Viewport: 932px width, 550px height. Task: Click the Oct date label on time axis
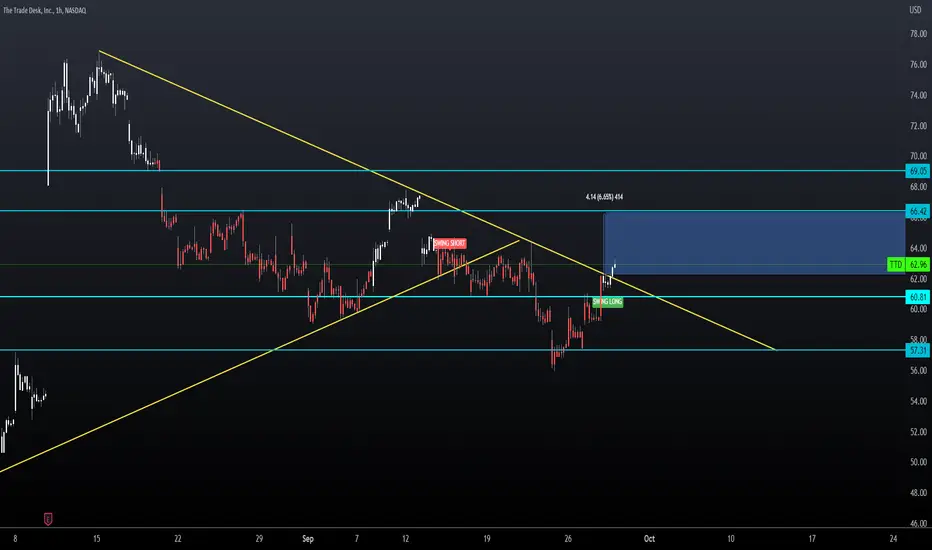tap(649, 539)
